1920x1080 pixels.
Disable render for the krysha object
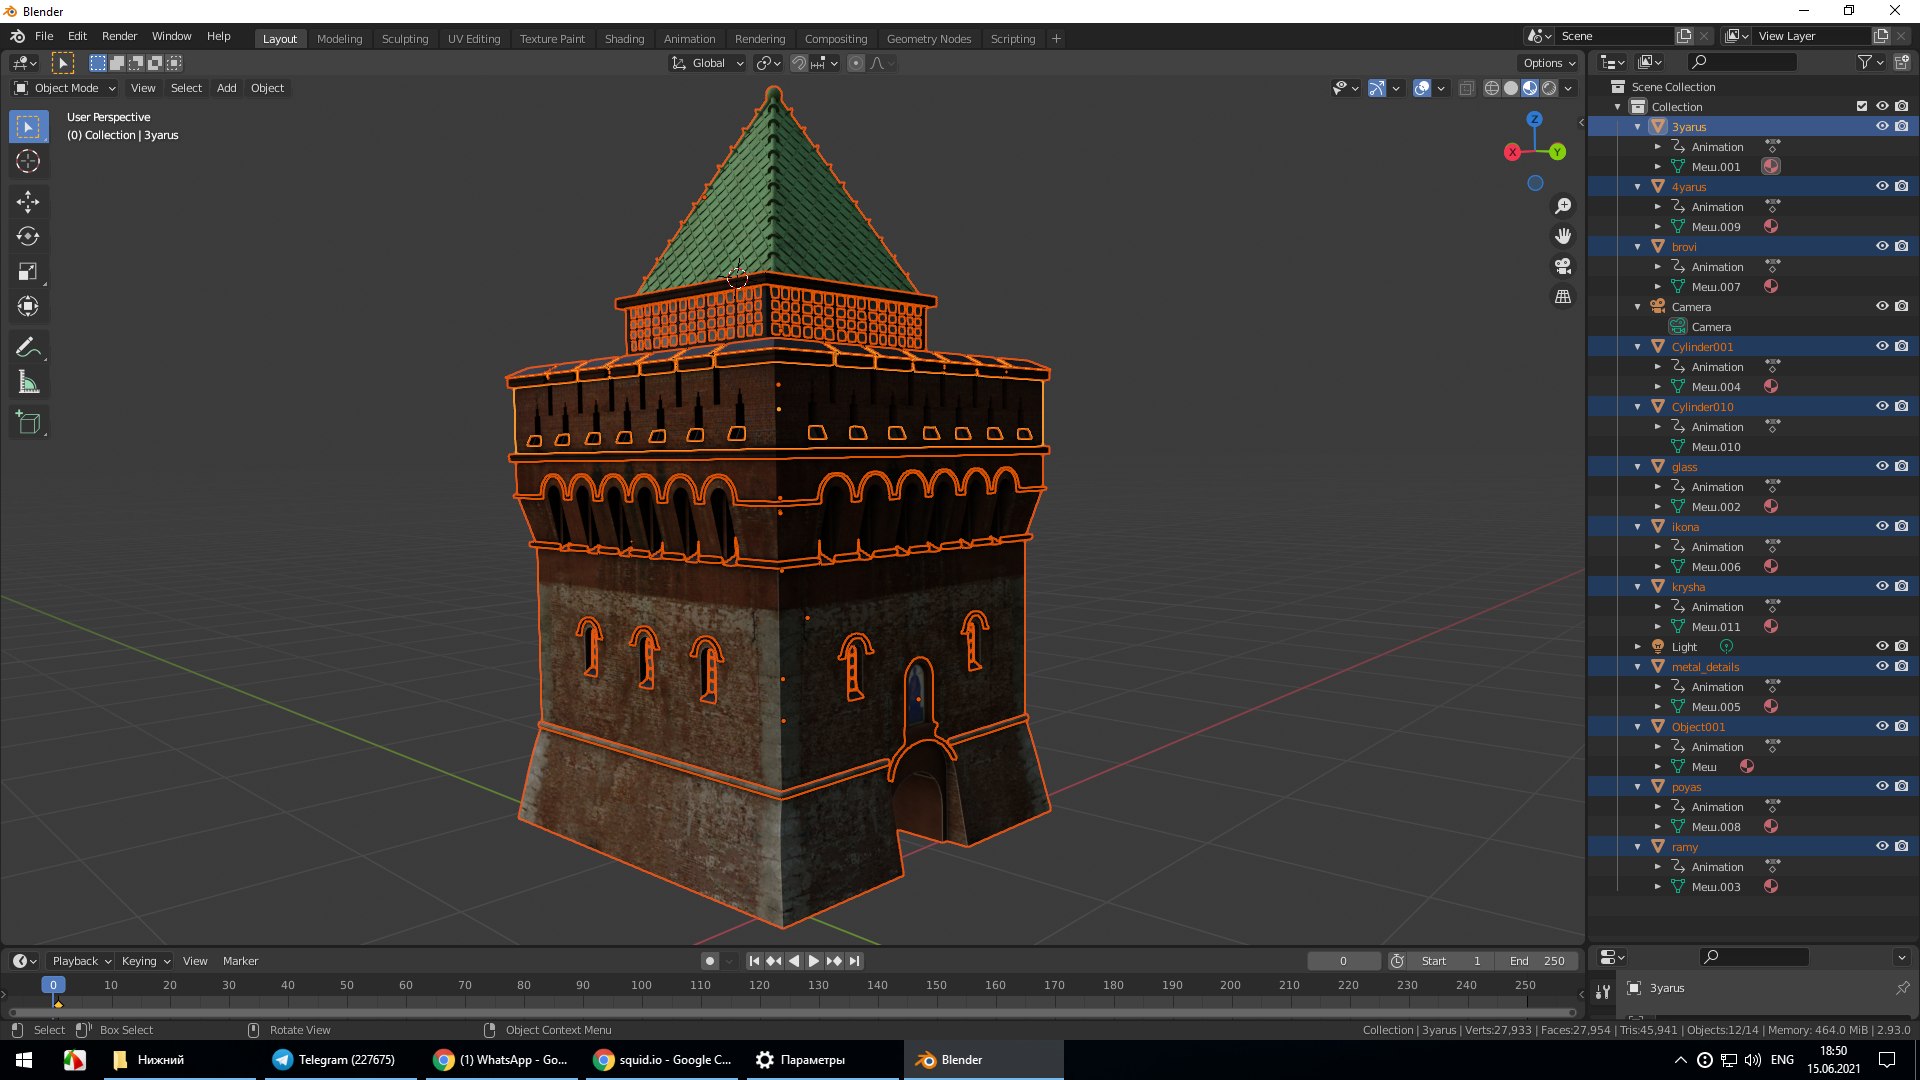[1901, 587]
